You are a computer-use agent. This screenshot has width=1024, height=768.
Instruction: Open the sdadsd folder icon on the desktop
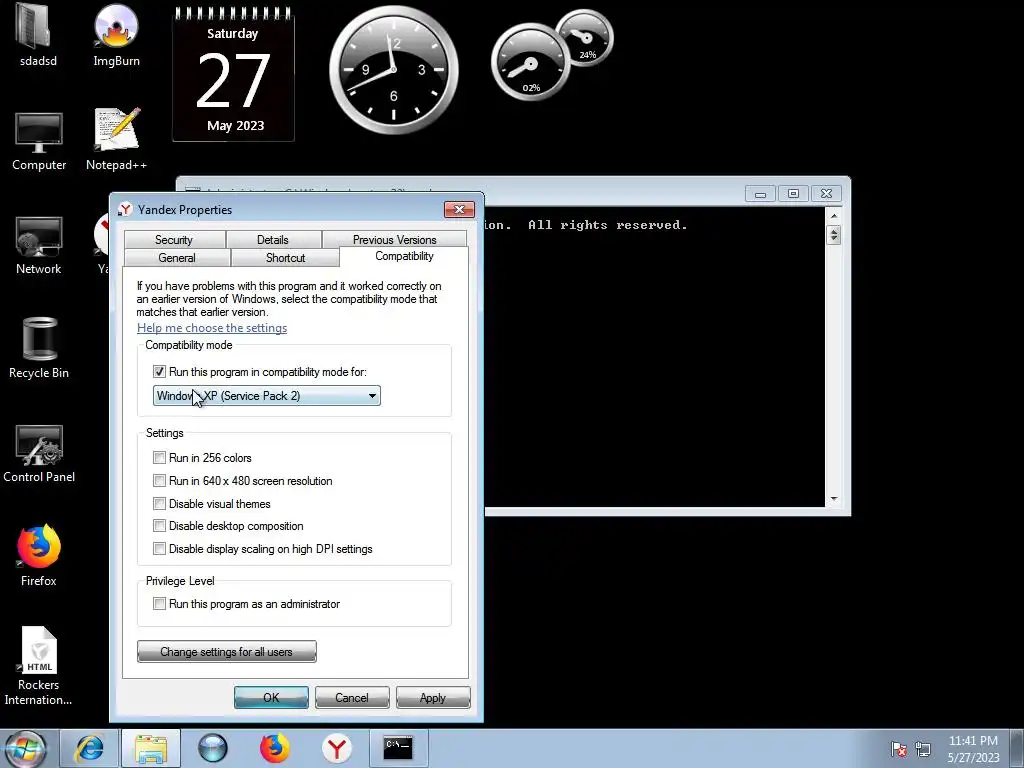point(38,35)
